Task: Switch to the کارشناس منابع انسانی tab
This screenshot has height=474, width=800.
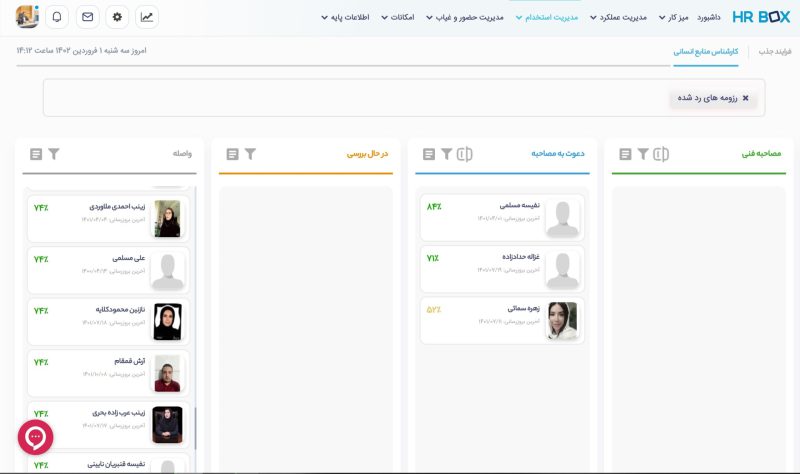Action: [x=706, y=52]
